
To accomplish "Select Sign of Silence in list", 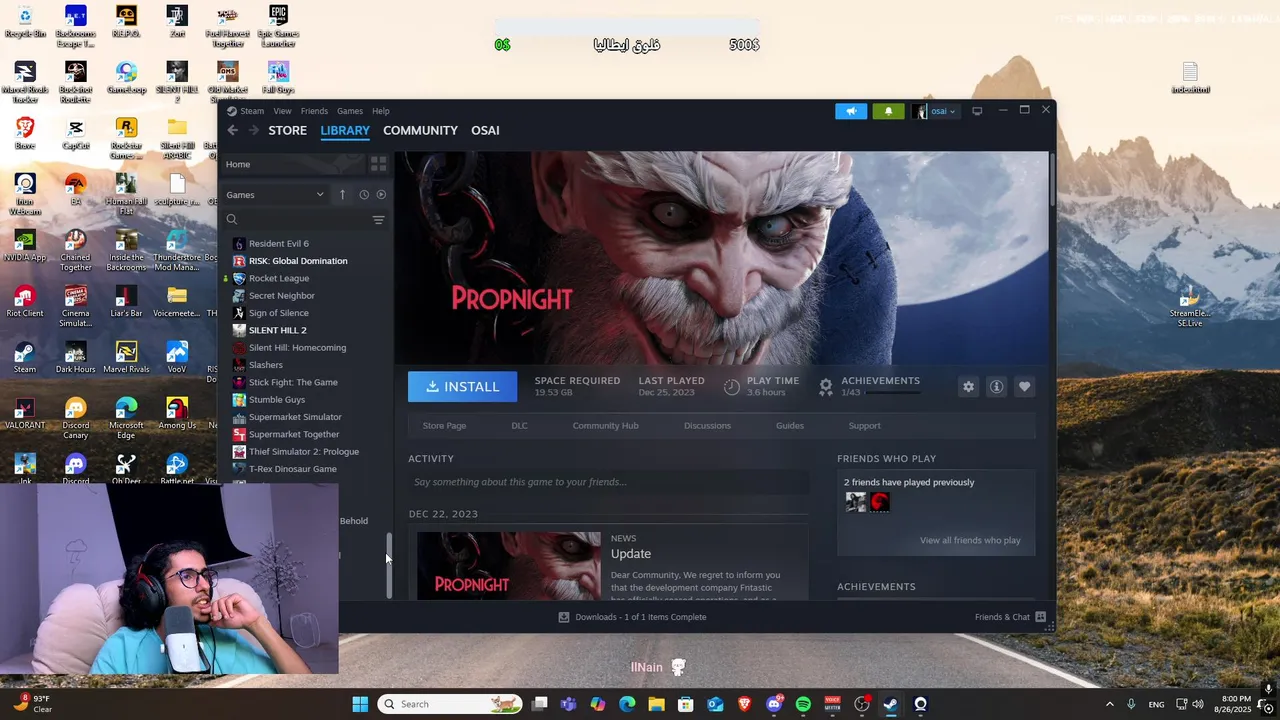I will click(279, 313).
